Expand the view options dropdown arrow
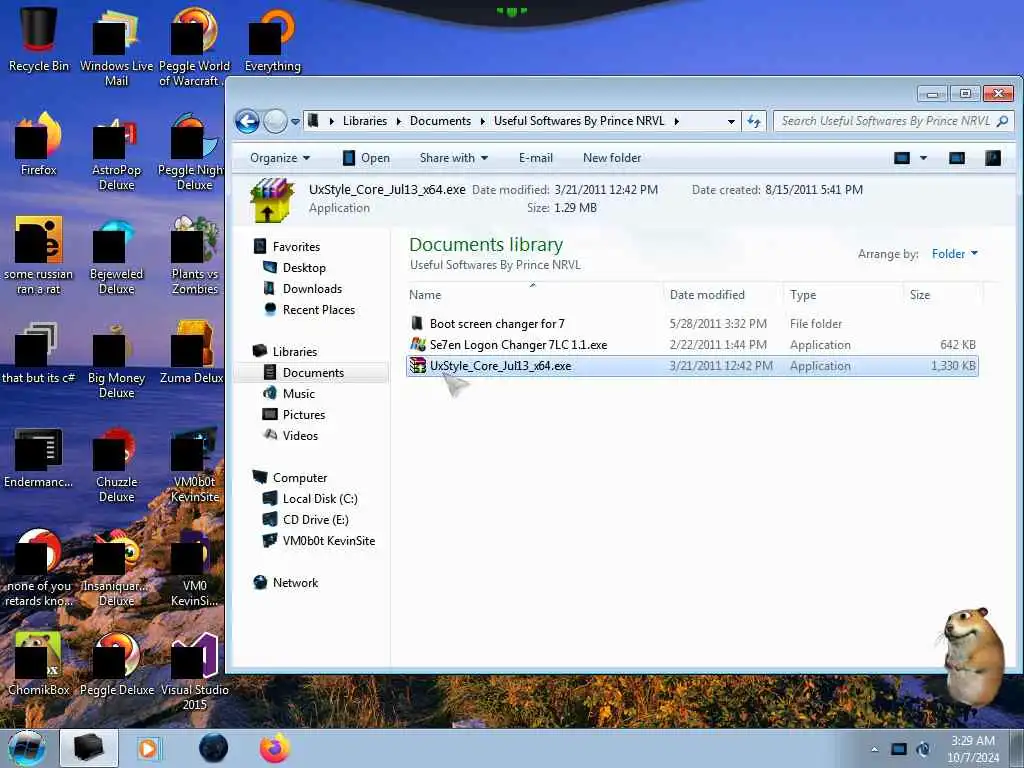1024x768 pixels. (923, 158)
